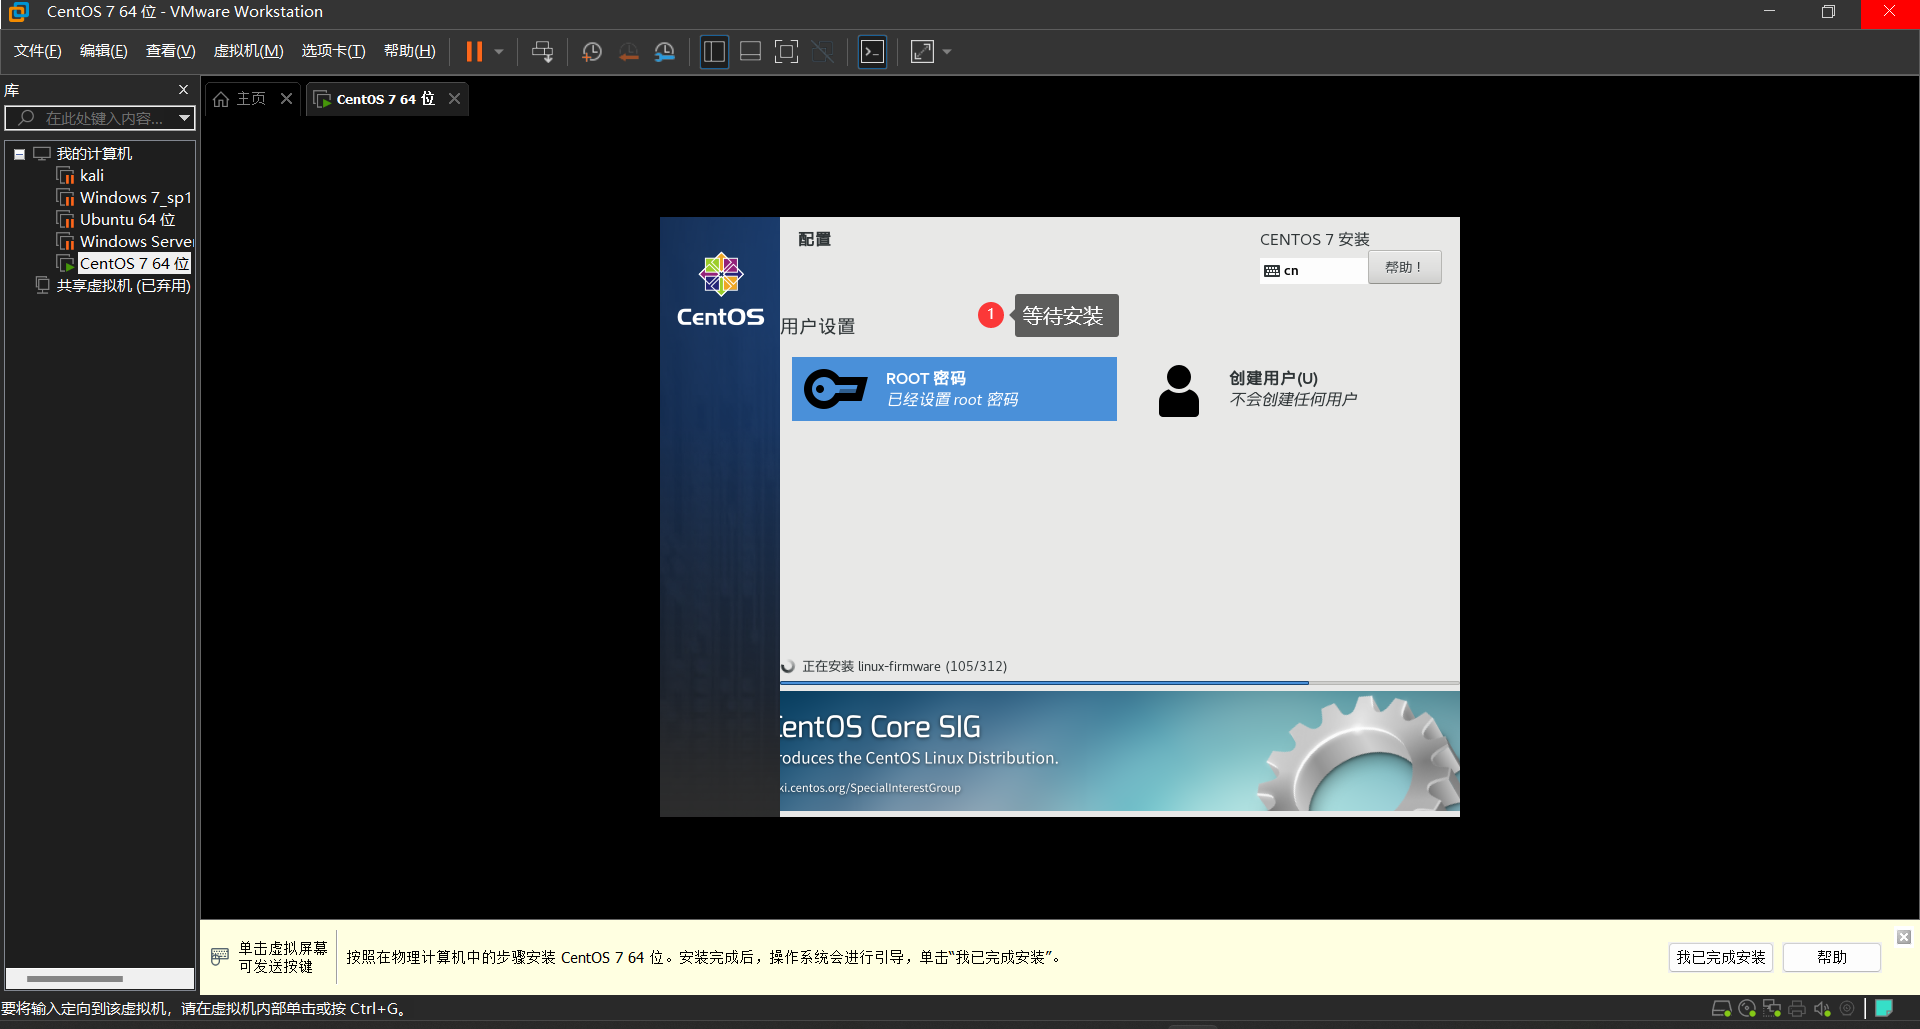The width and height of the screenshot is (1920, 1029).
Task: Select the 我的计算机 tree item
Action: 94,154
